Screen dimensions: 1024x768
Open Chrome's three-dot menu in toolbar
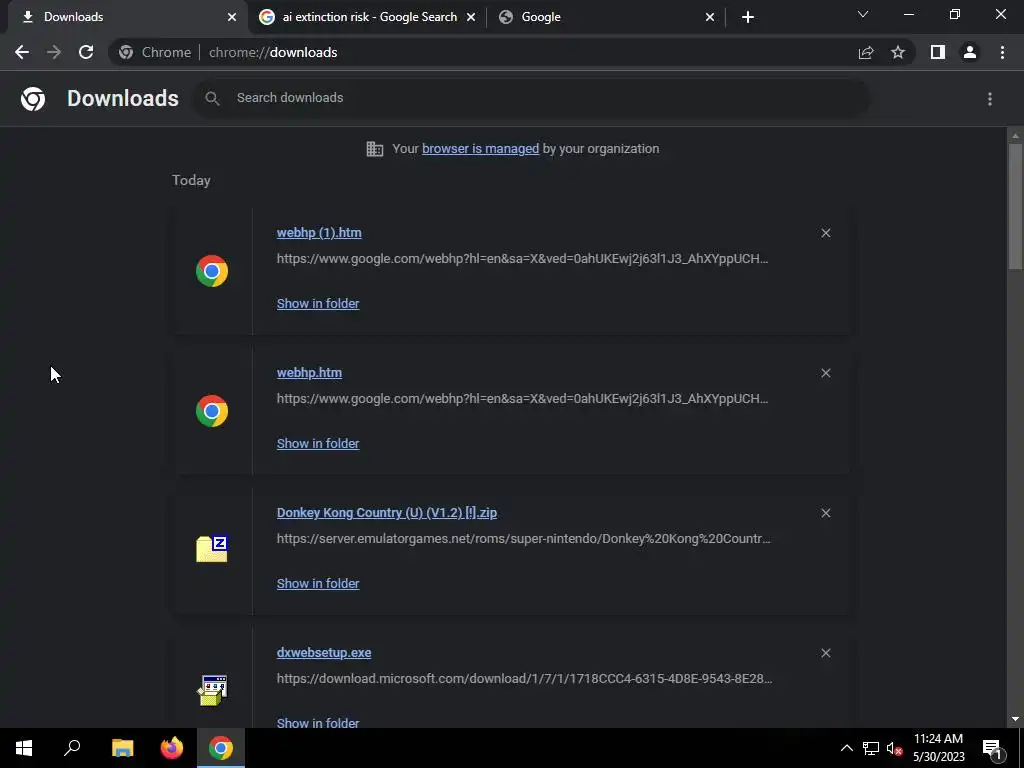pyautogui.click(x=1002, y=52)
